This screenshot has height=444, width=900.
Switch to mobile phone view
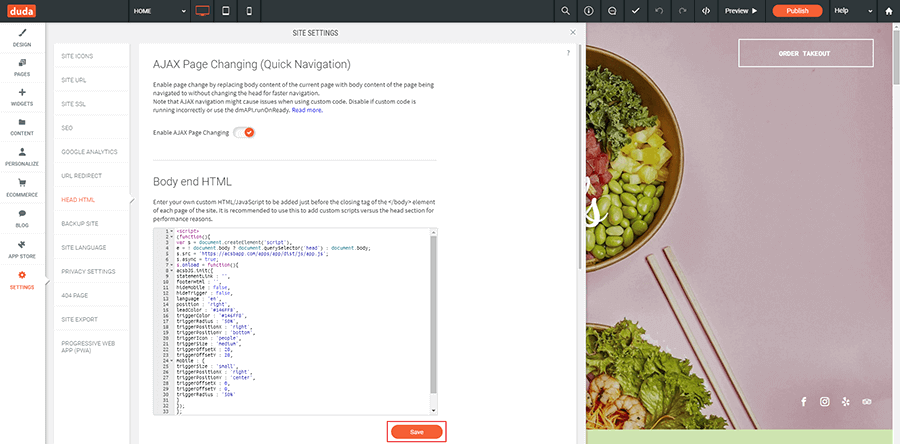tap(249, 11)
